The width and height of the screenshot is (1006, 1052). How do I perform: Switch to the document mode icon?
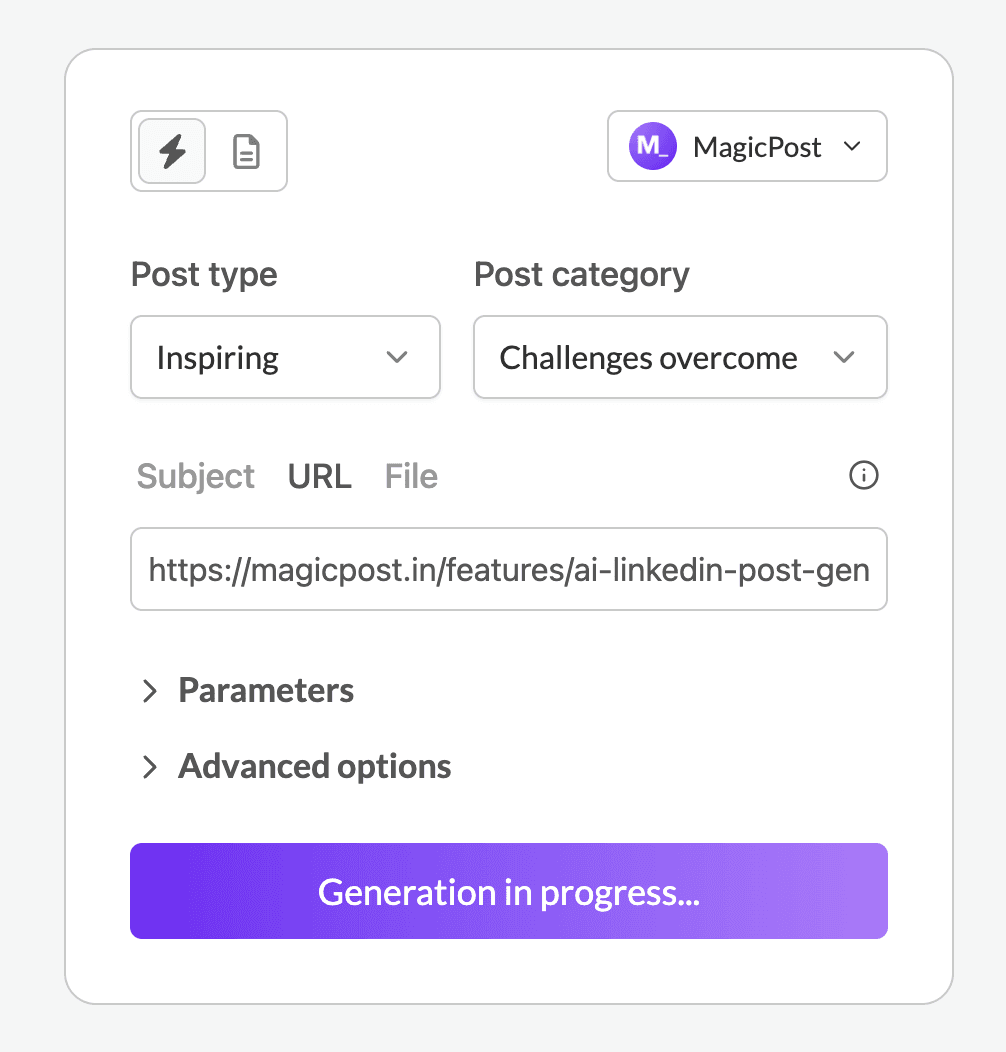[x=246, y=151]
